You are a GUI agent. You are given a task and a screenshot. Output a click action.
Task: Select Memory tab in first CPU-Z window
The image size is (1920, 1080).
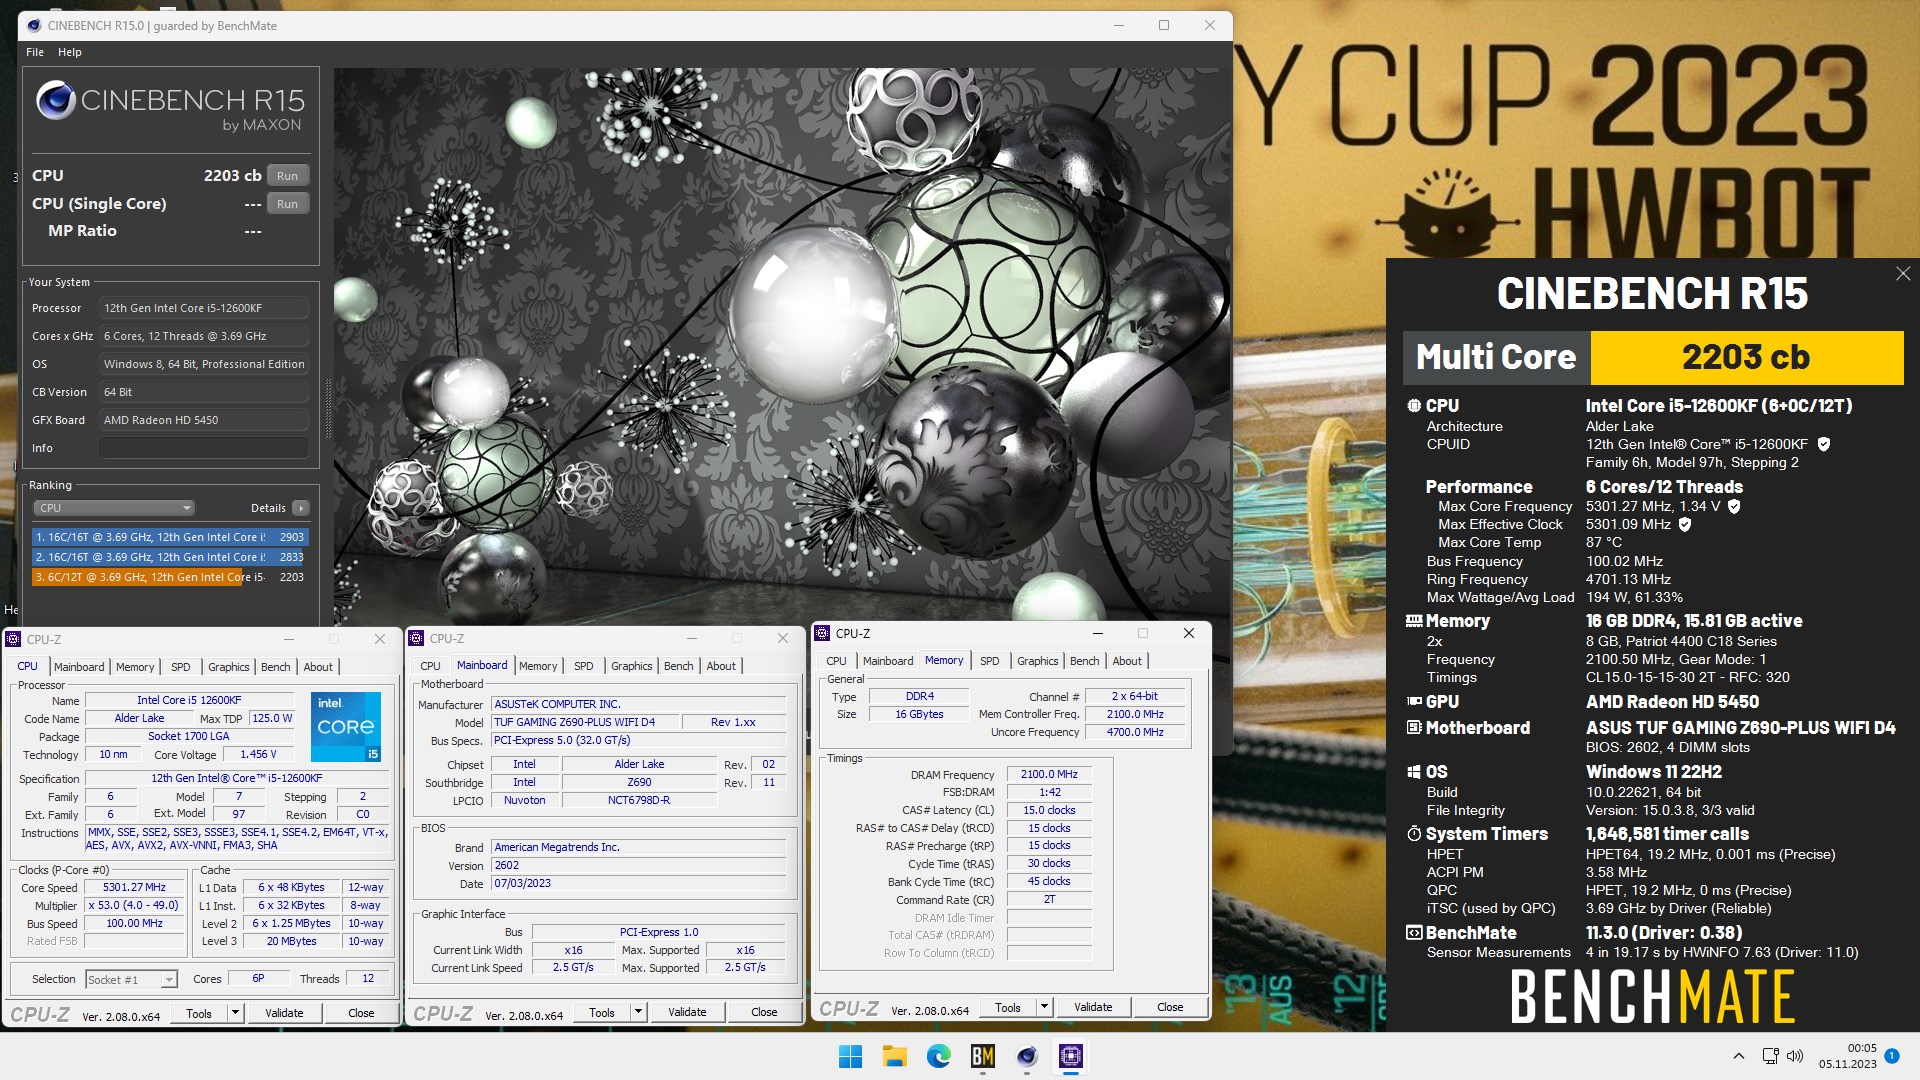coord(135,667)
